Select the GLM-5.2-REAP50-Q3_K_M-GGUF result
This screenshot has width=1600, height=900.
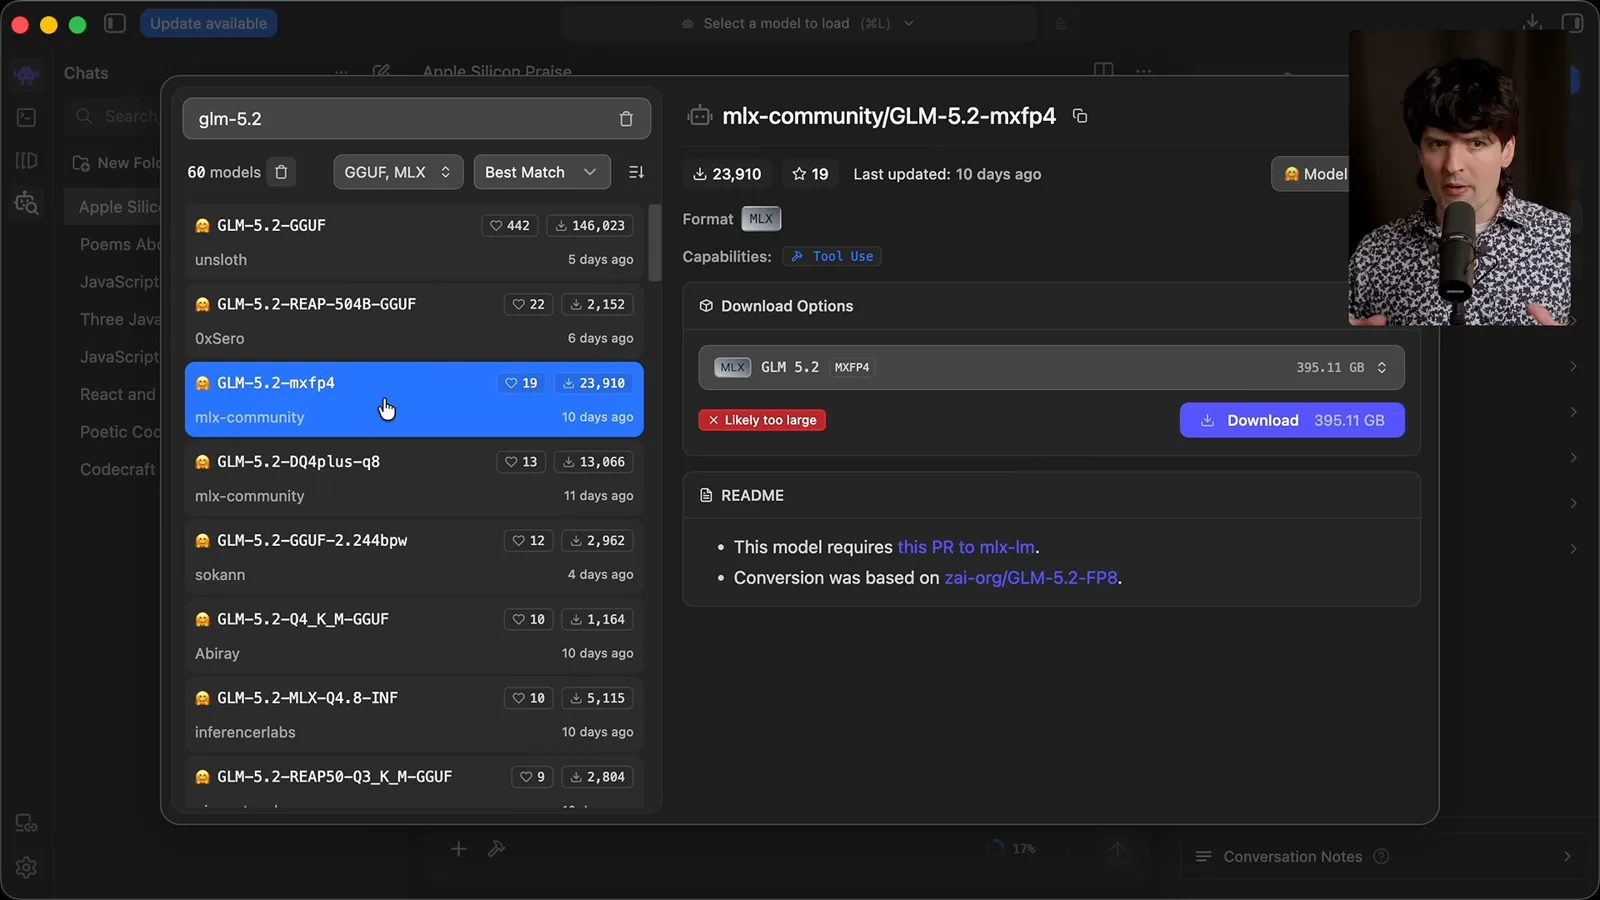point(414,784)
